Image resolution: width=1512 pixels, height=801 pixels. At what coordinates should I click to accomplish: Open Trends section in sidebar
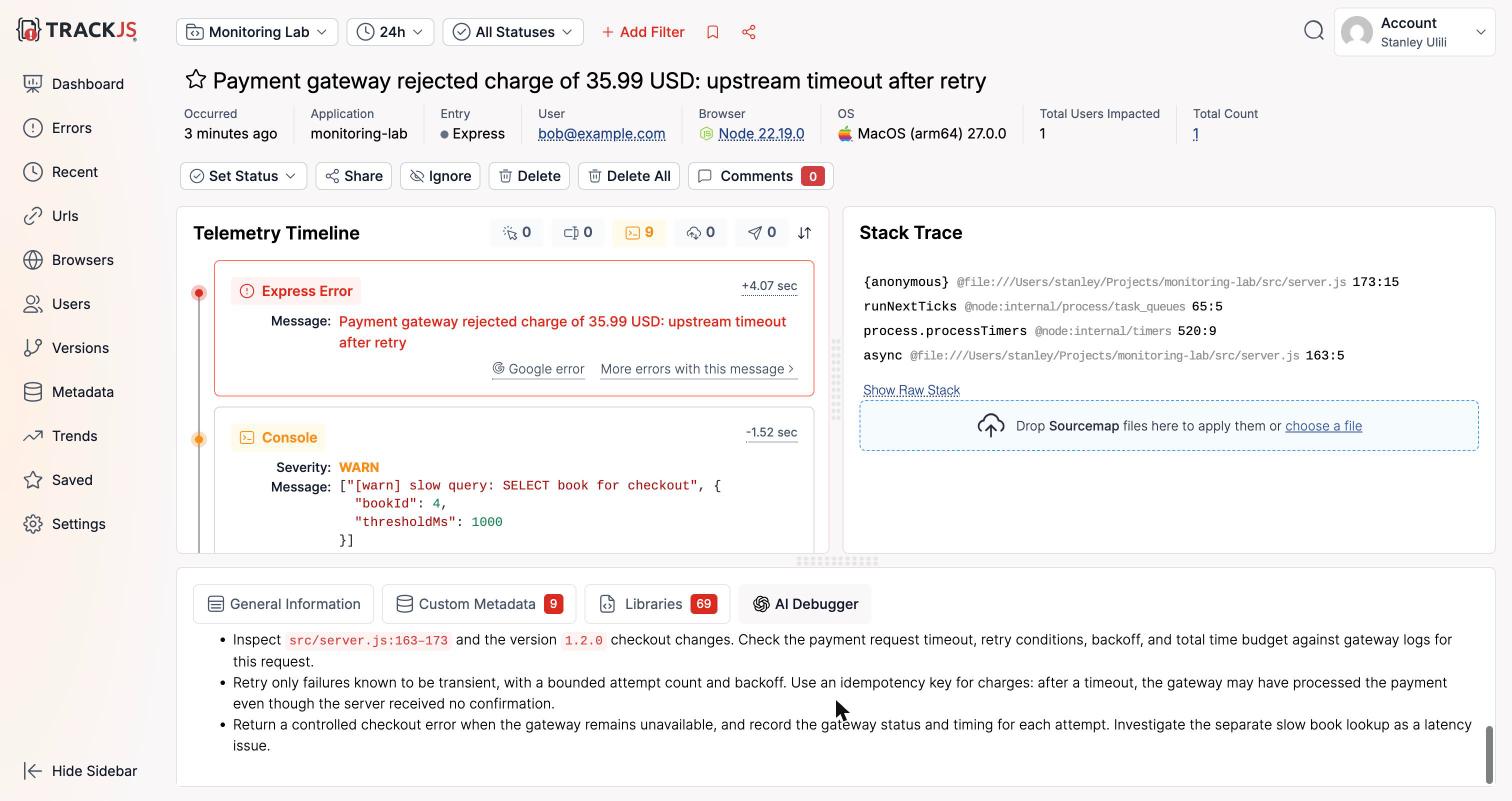coord(61,436)
